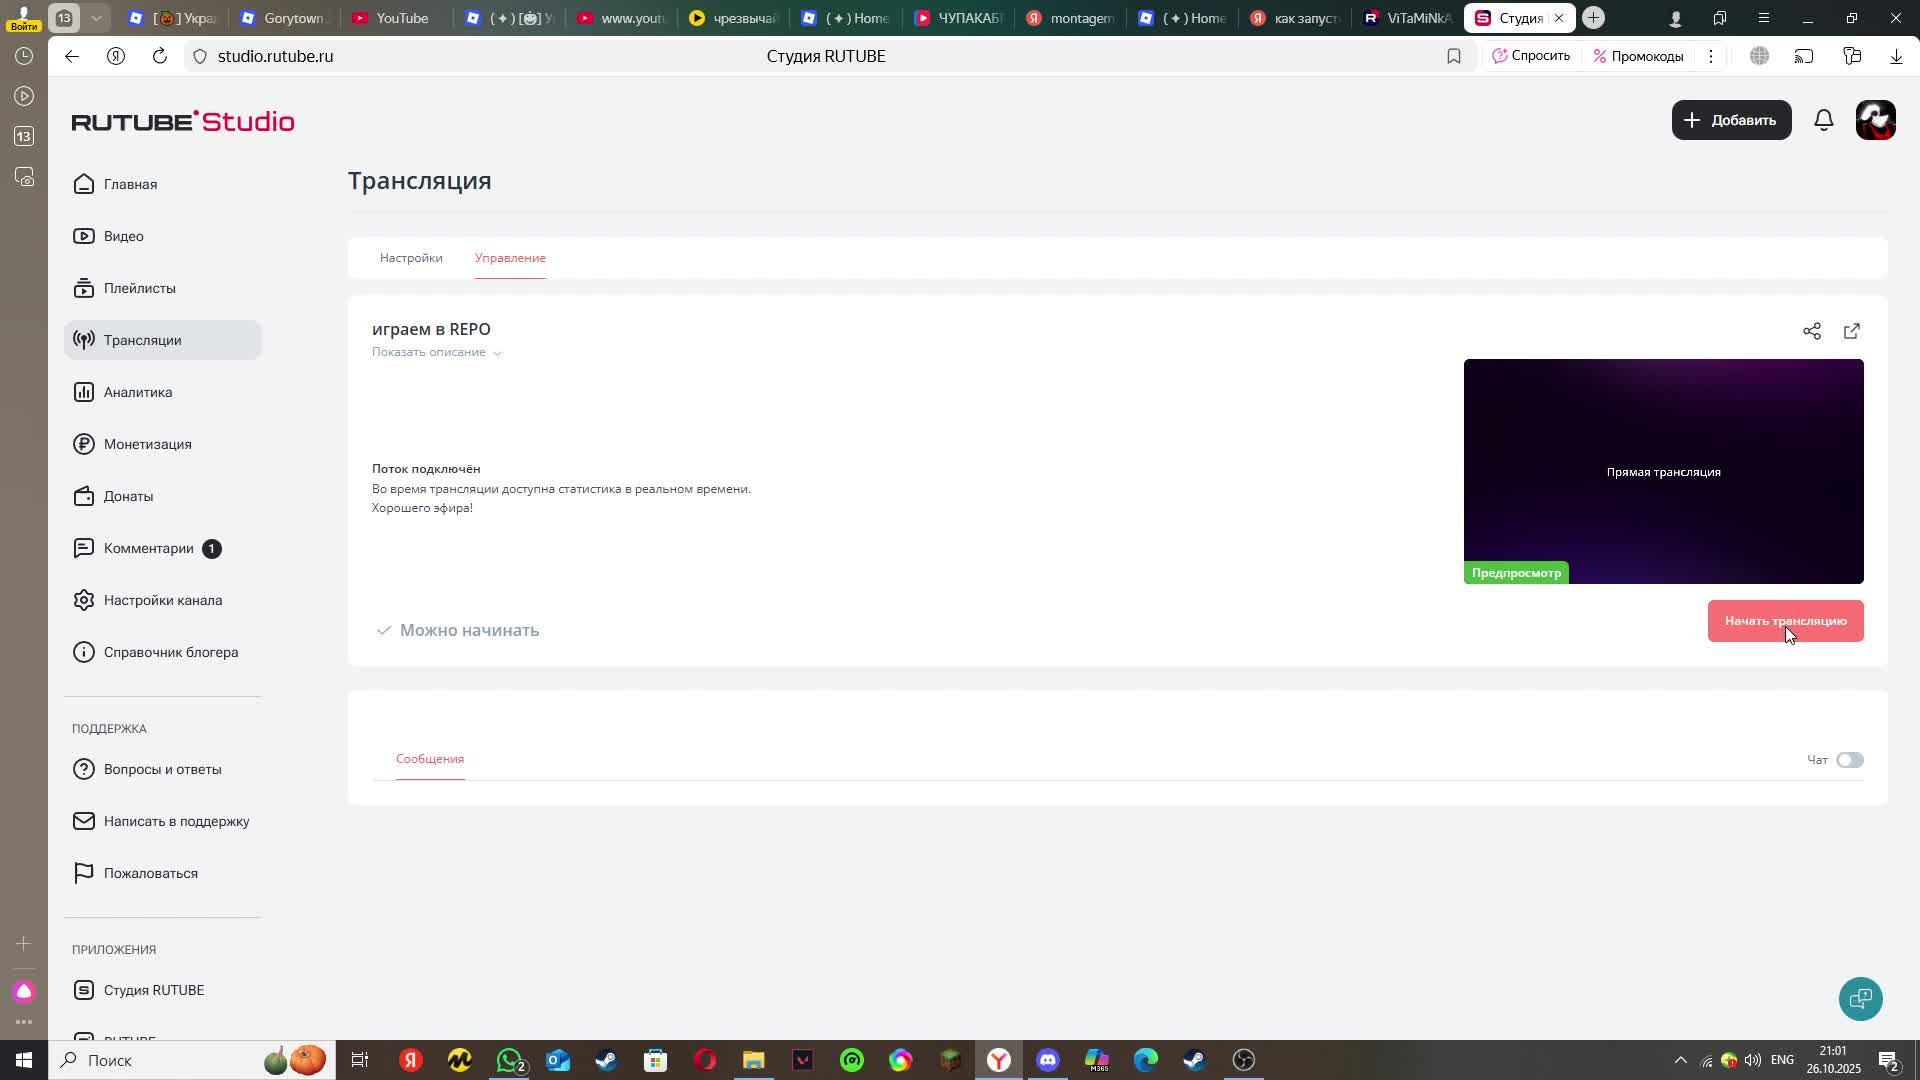Open the user avatar menu

(1875, 120)
